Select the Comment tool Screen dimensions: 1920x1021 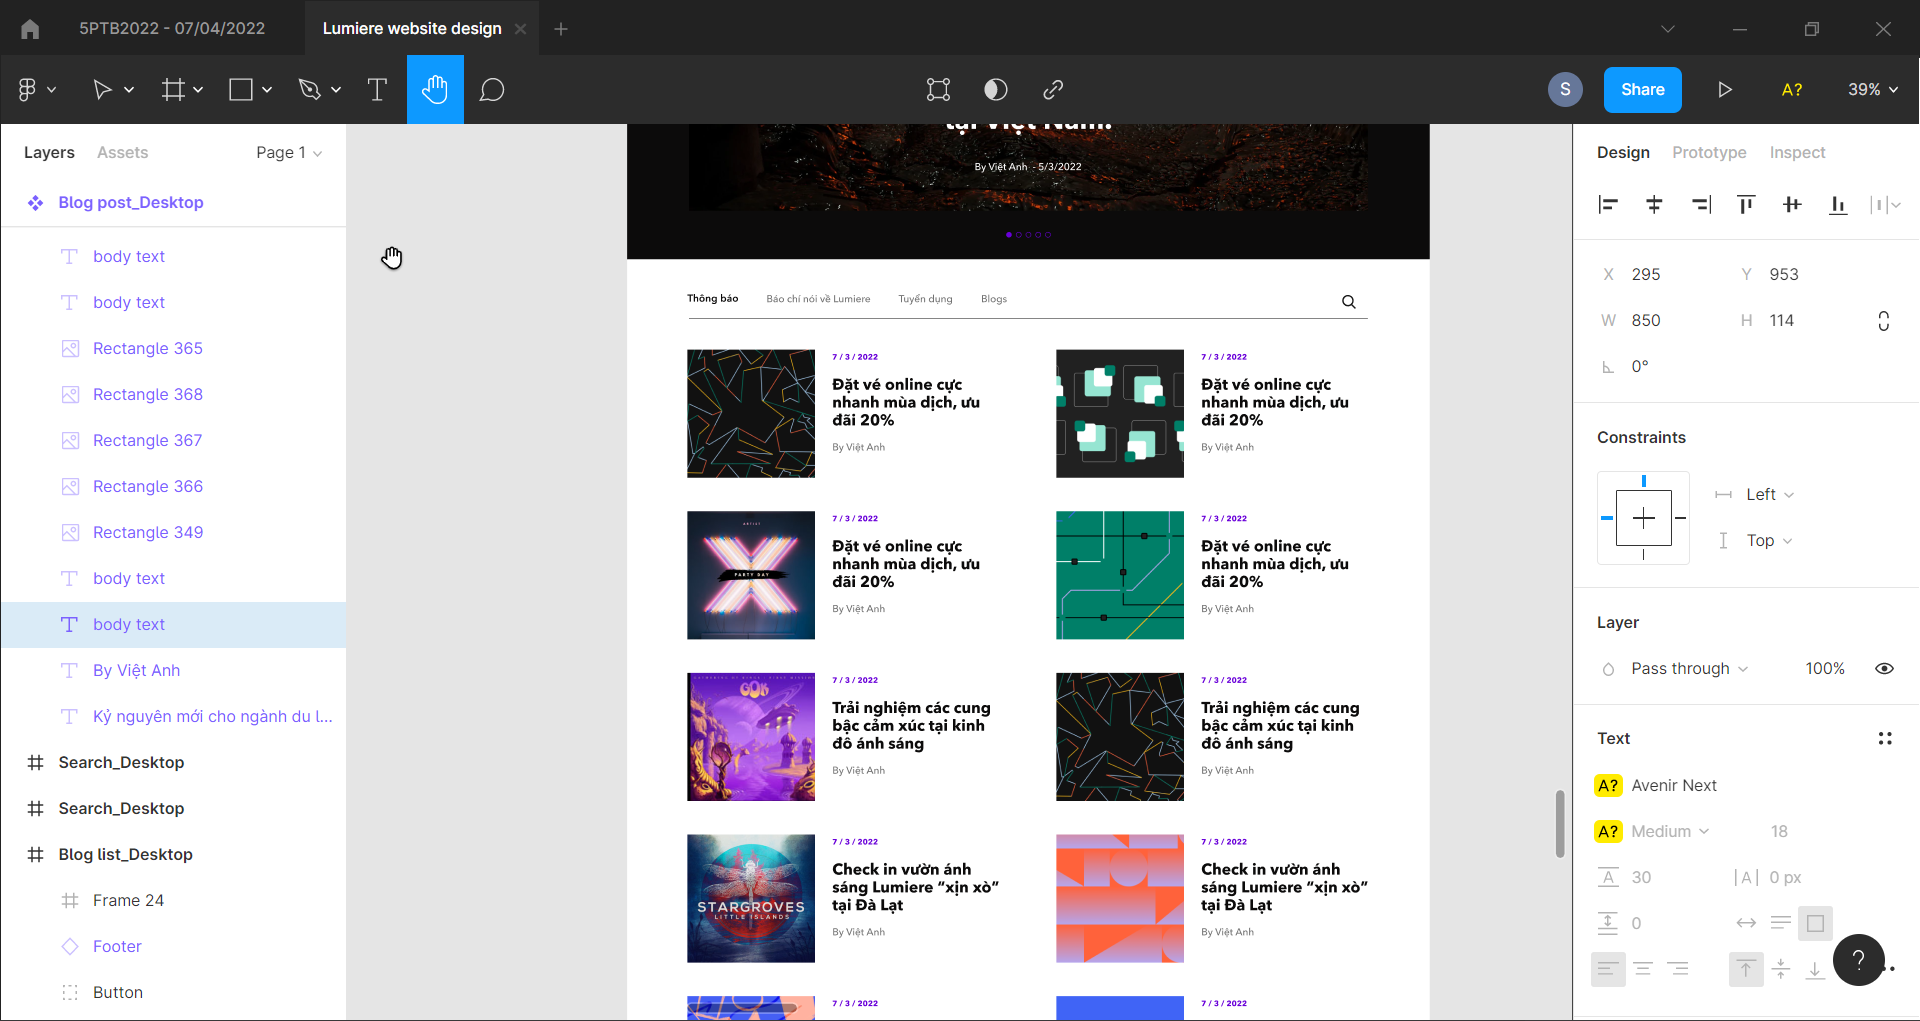point(492,90)
